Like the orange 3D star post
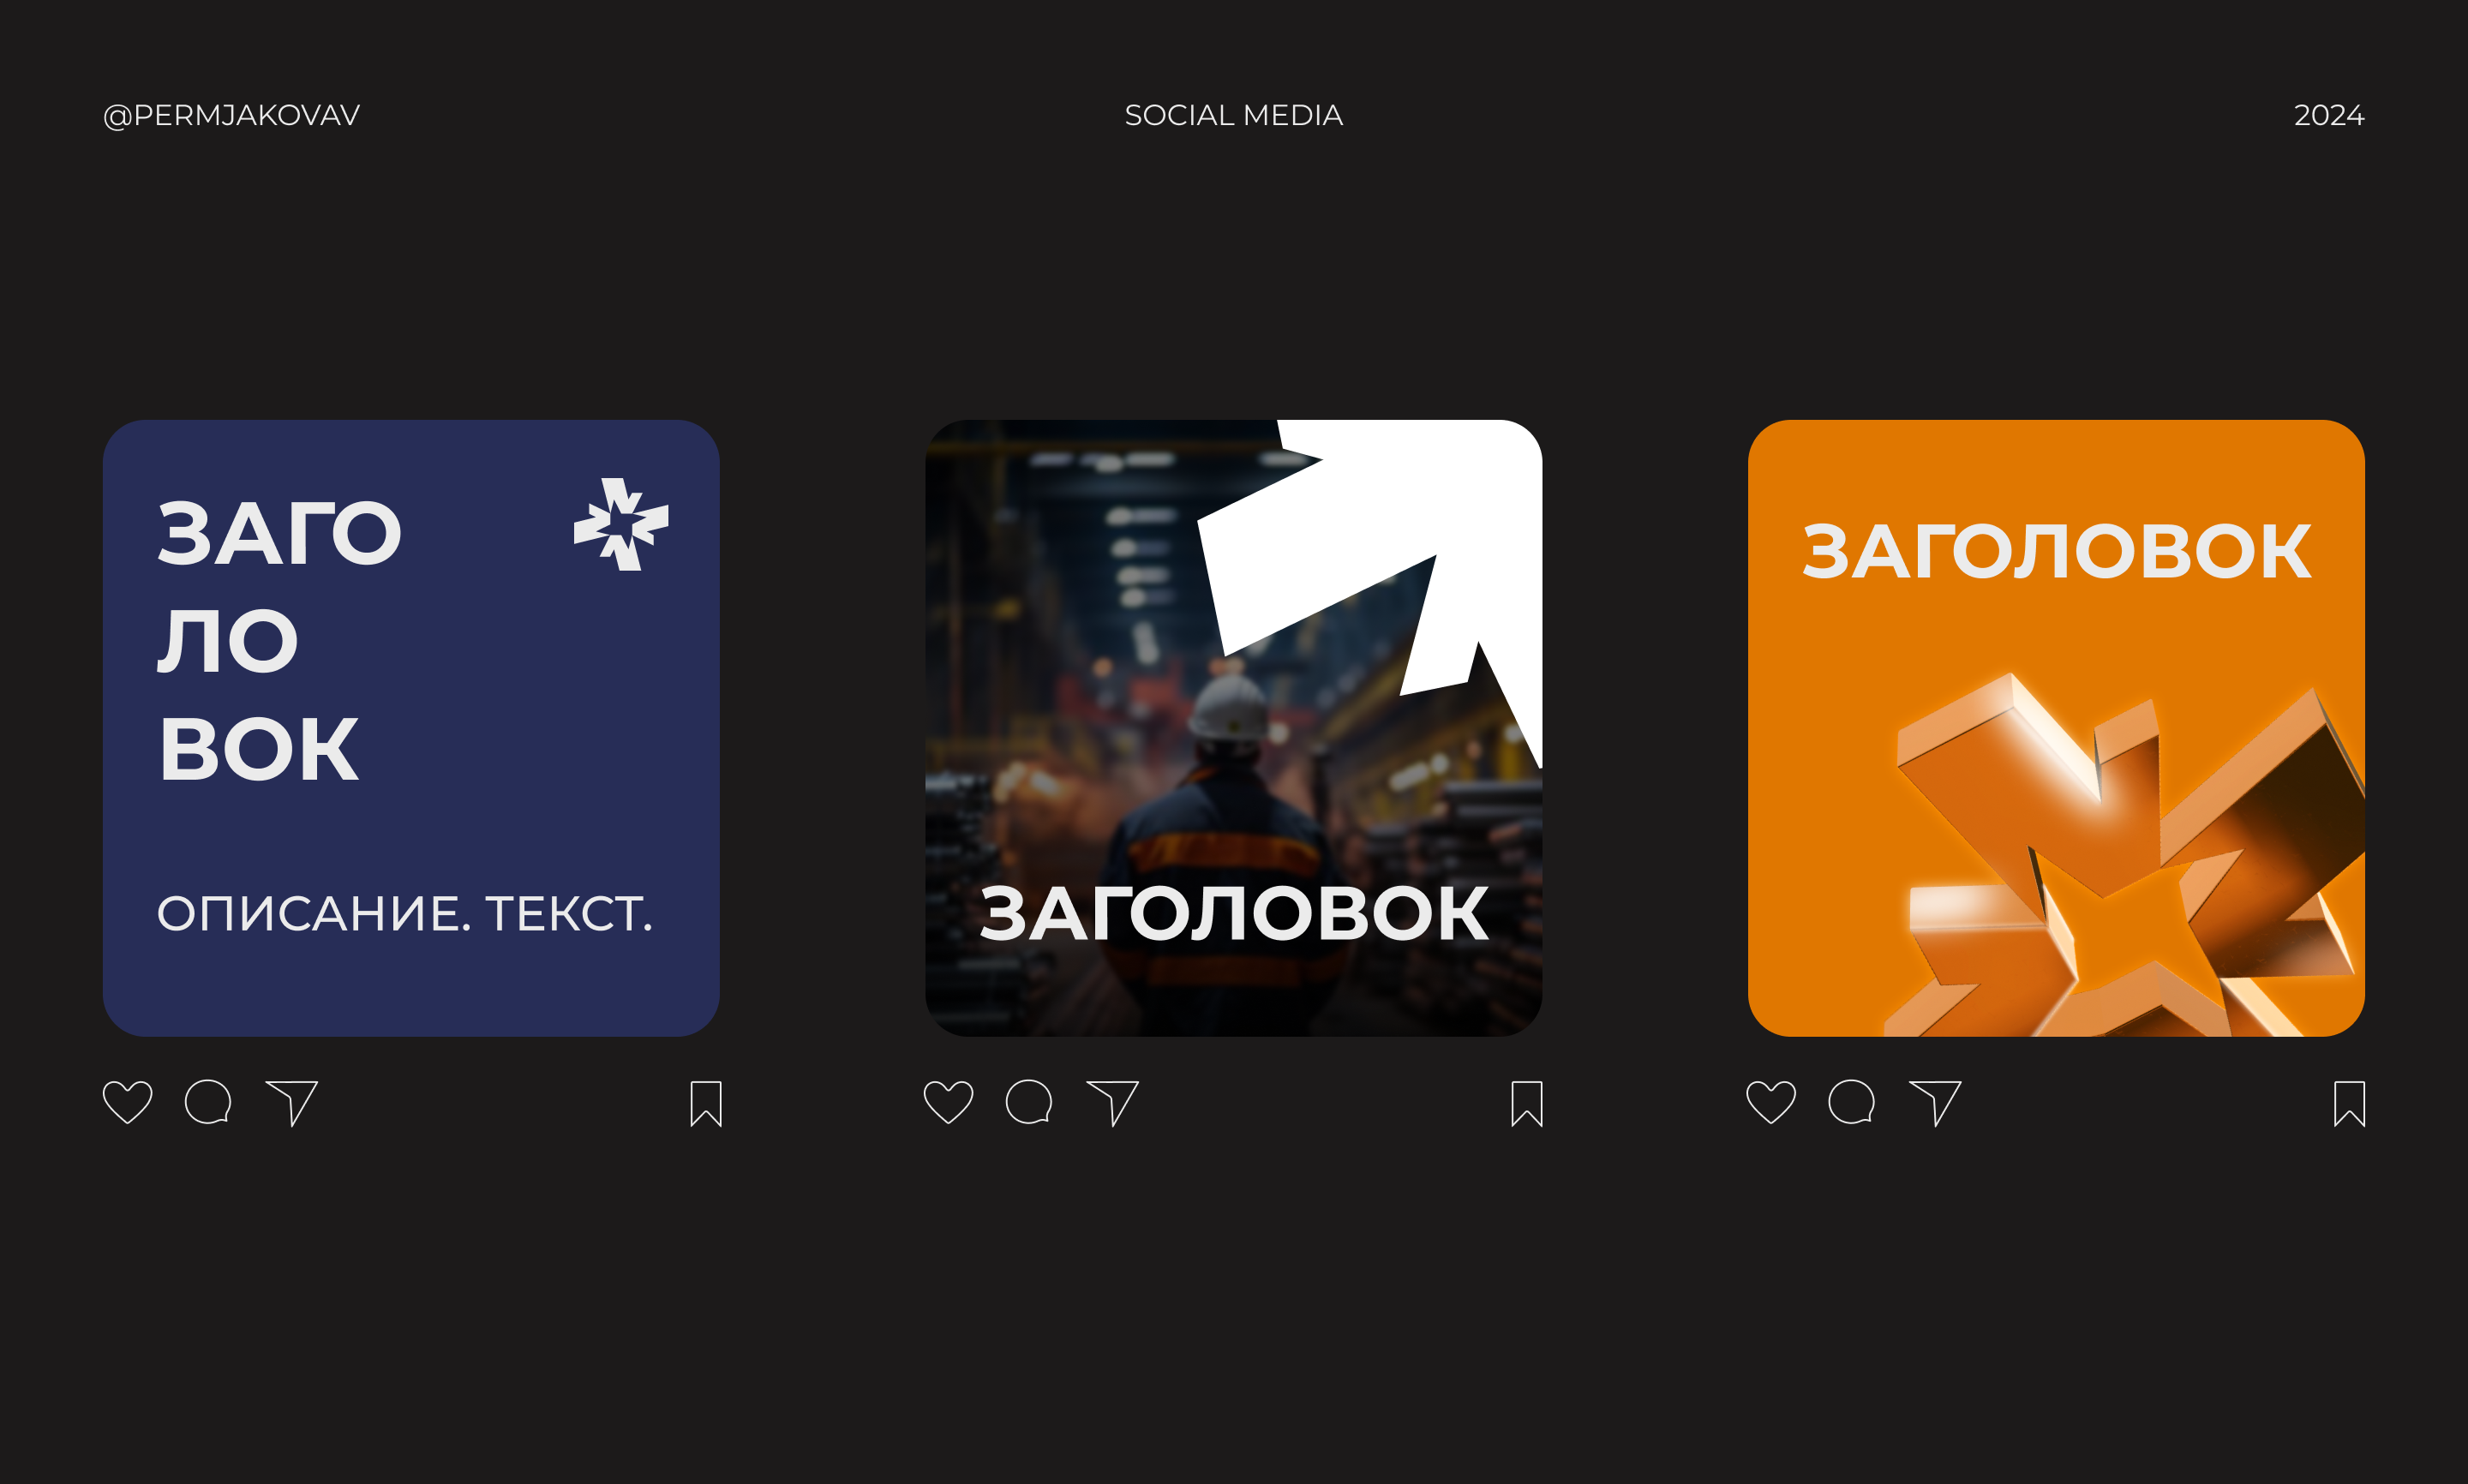2468x1484 pixels. 1771,1103
